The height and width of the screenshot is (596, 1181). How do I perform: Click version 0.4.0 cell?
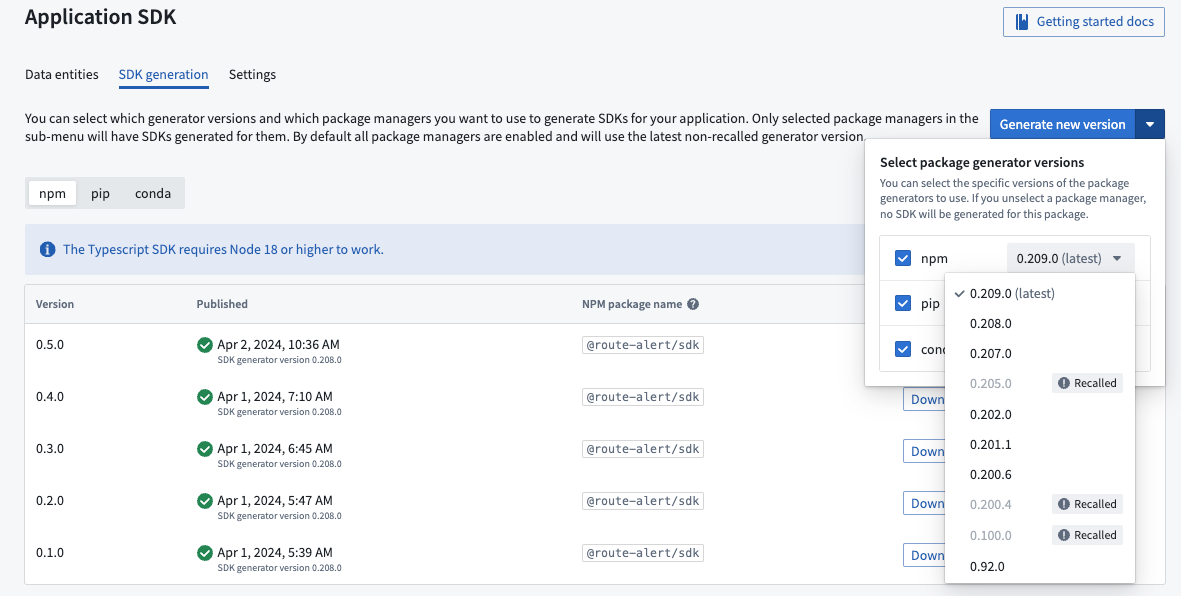[50, 396]
